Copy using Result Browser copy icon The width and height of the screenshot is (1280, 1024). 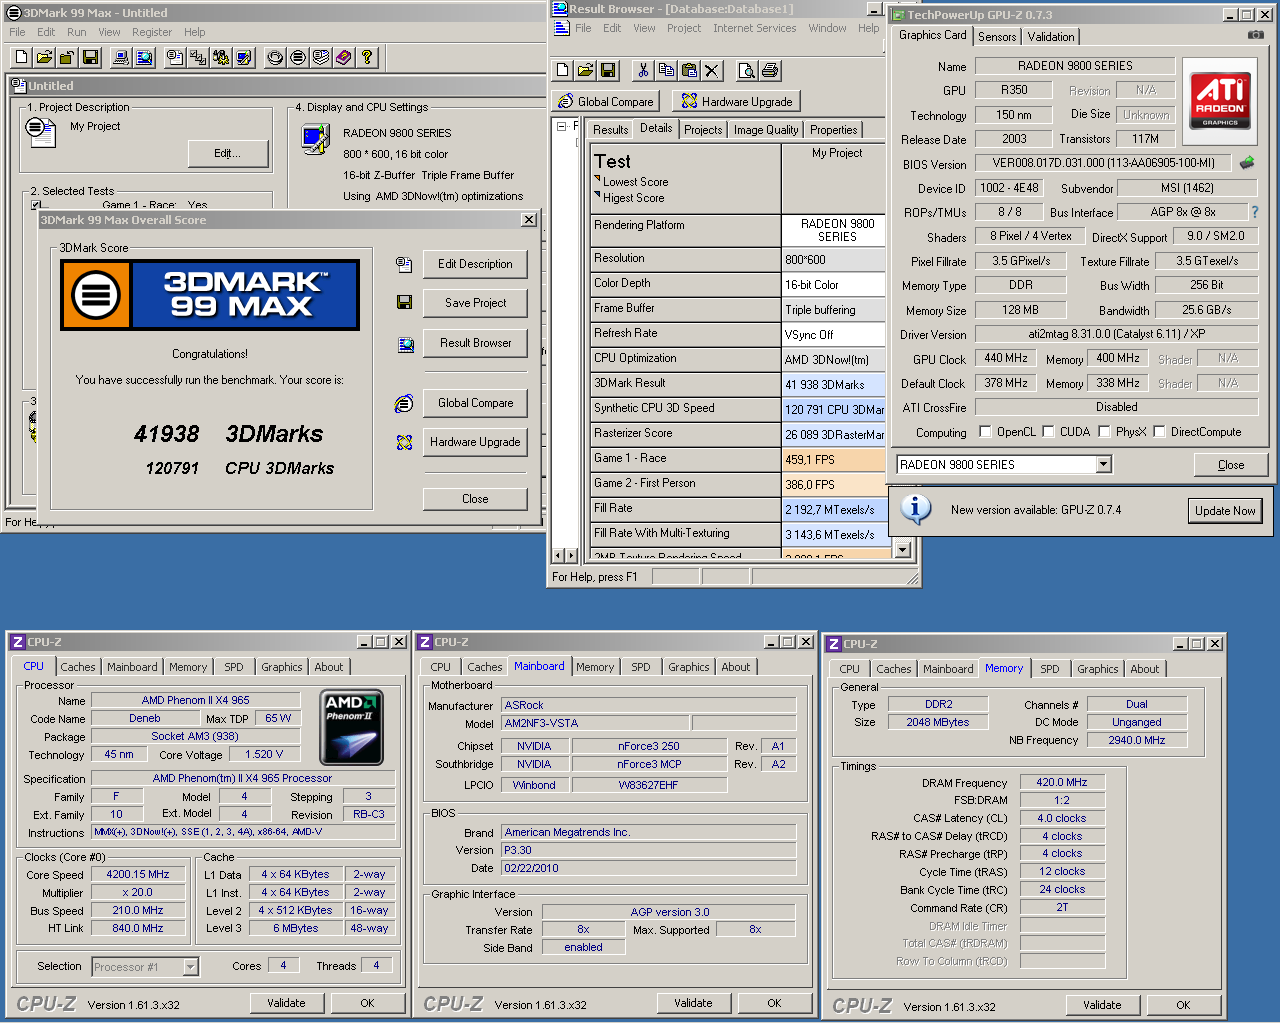pos(666,70)
